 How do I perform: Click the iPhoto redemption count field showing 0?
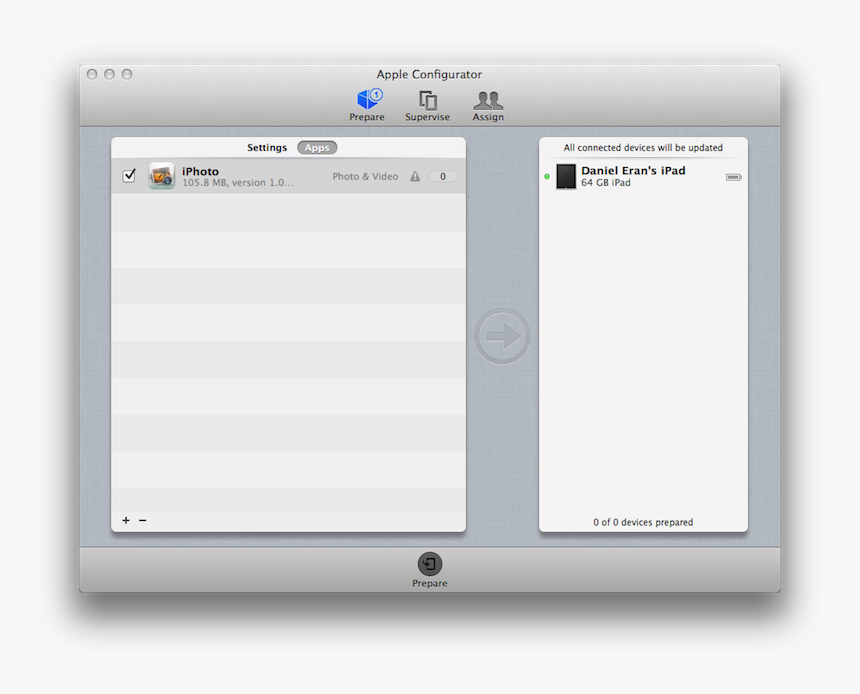(443, 177)
